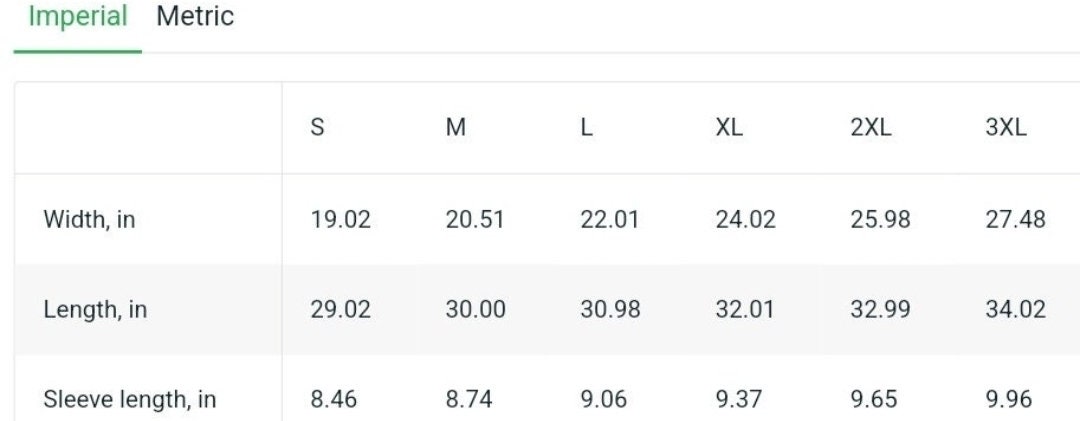Viewport: 1080px width, 421px height.
Task: Switch to the Metric tab
Action: (x=195, y=16)
